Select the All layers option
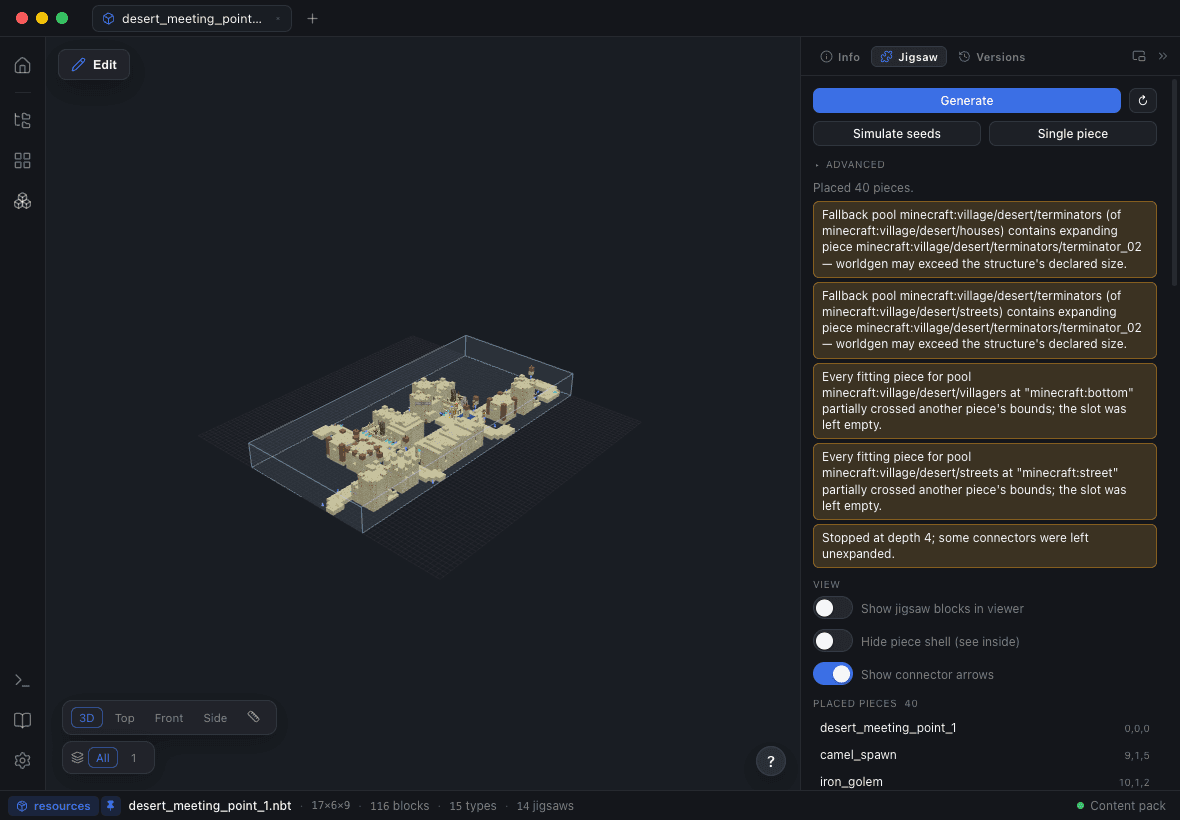 click(102, 758)
